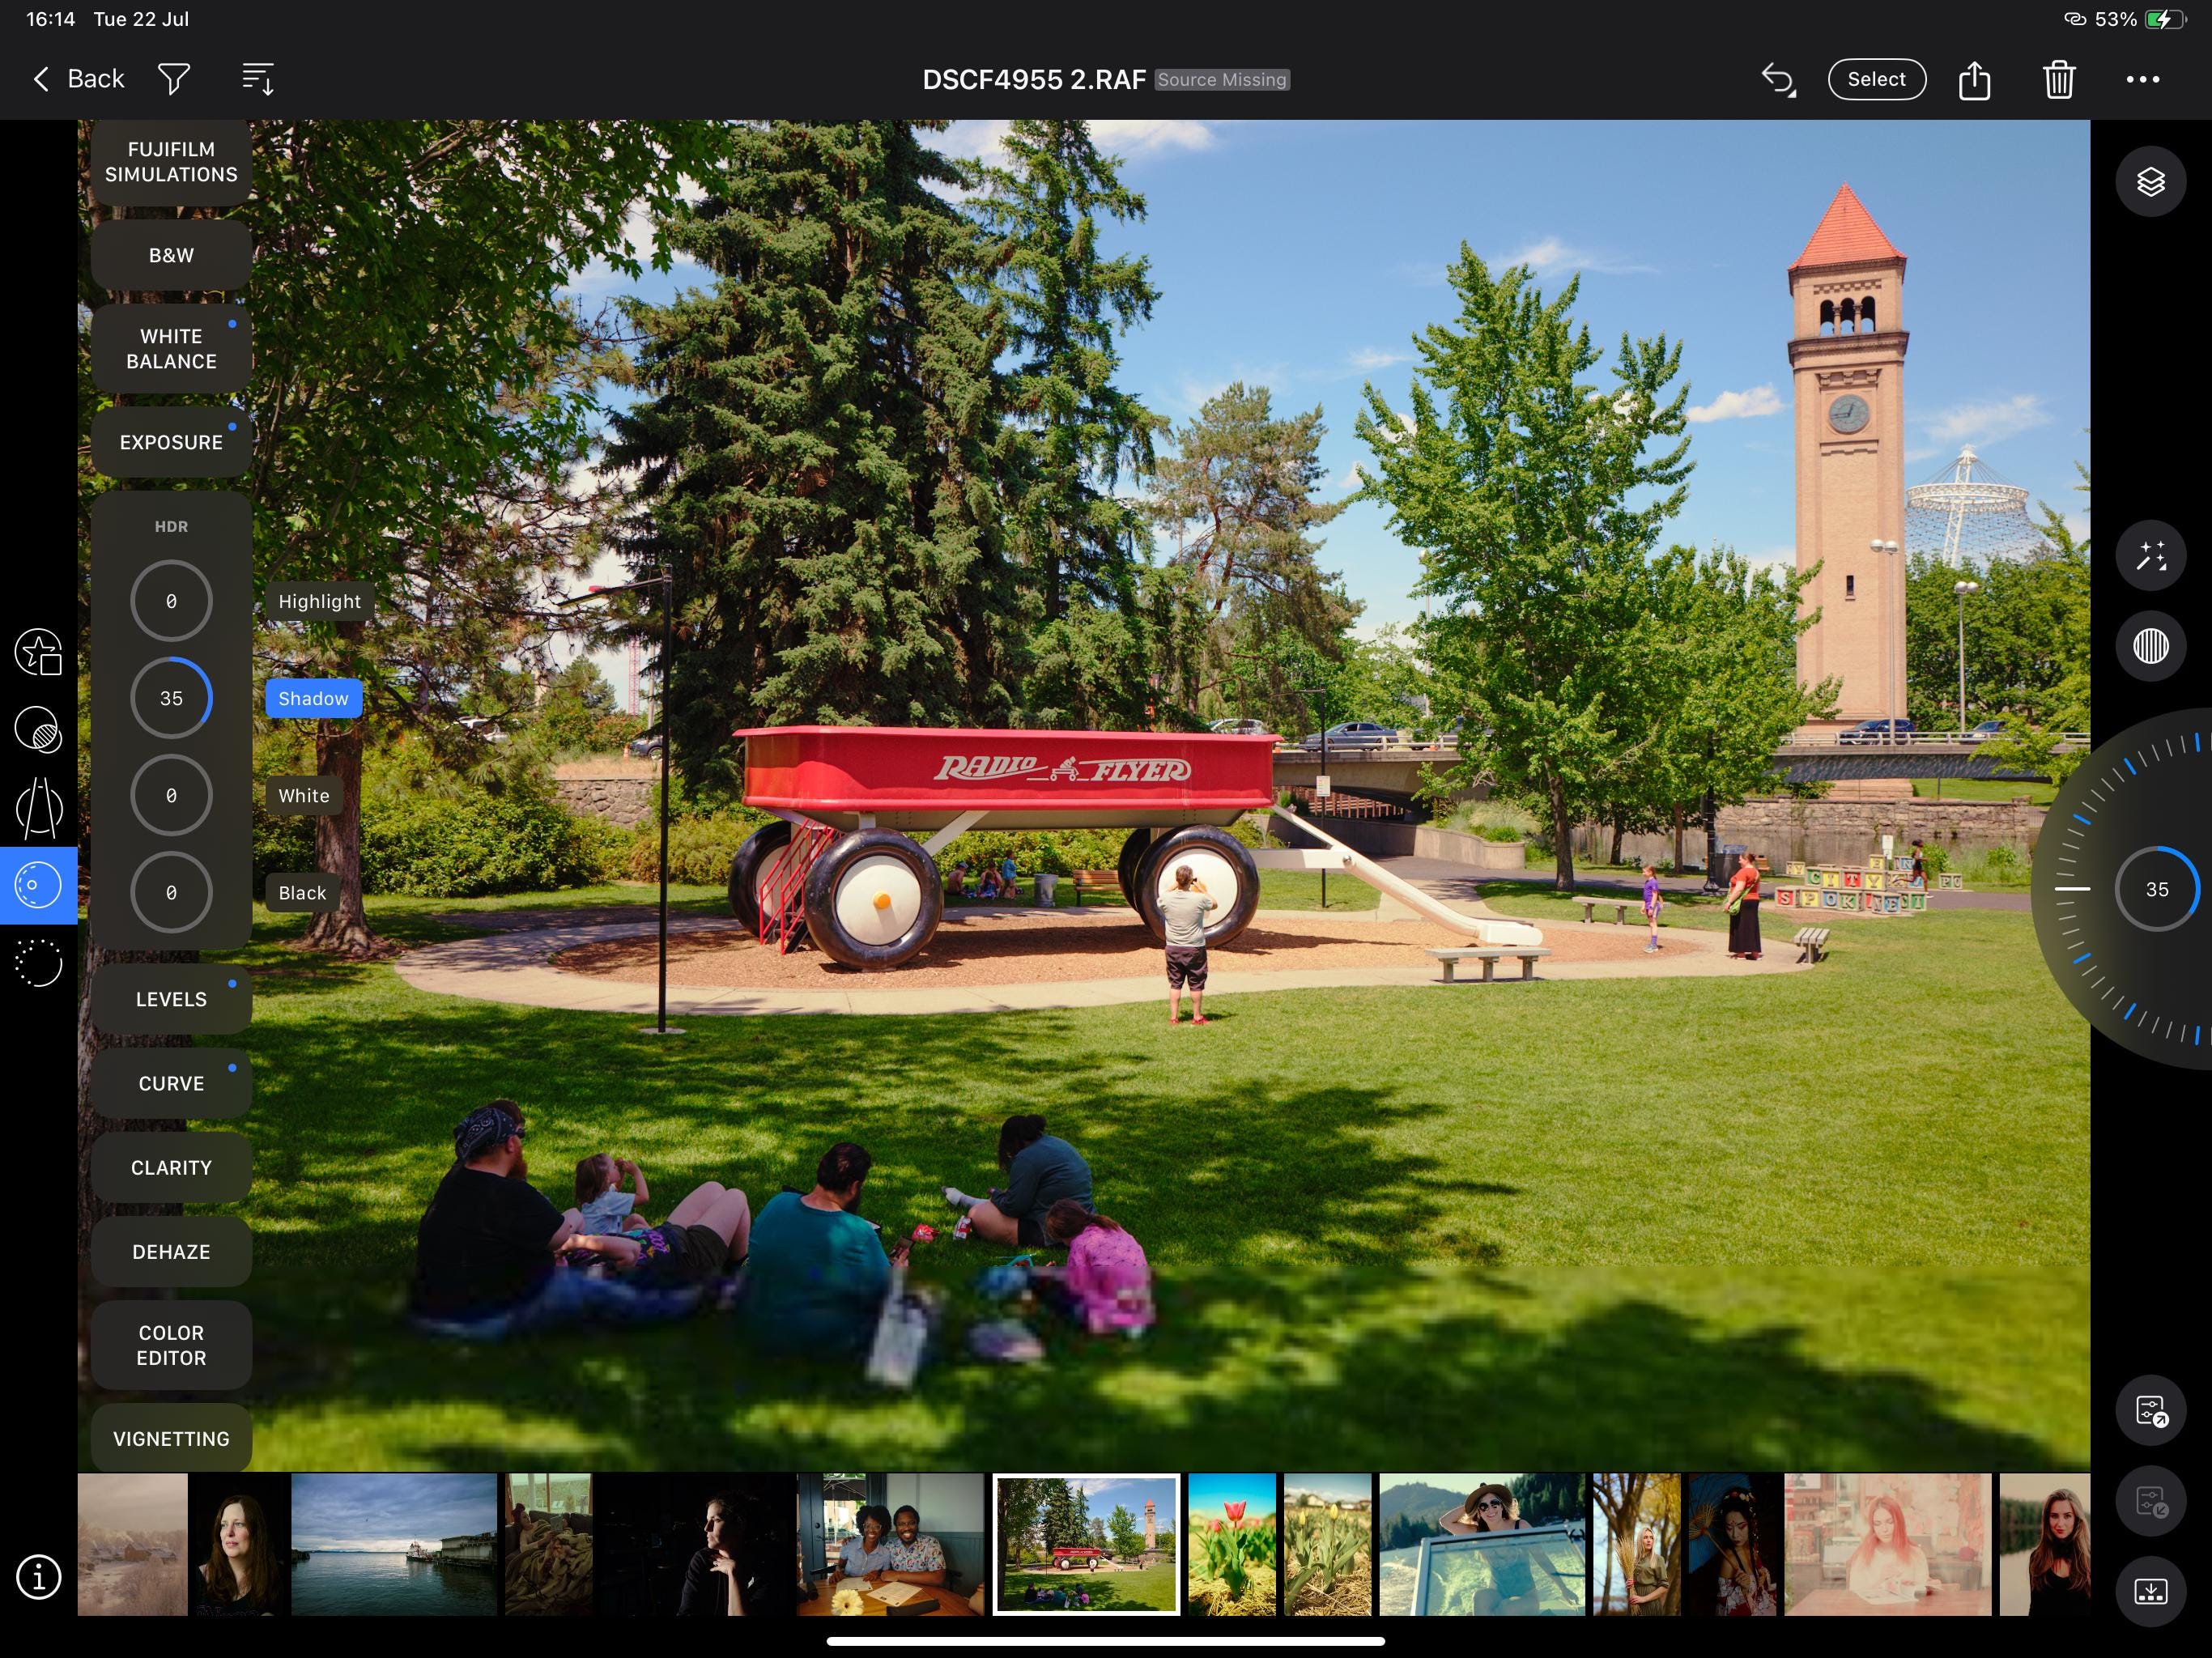Image resolution: width=2212 pixels, height=1658 pixels.
Task: Tap the battery indicator in status bar
Action: (2164, 19)
